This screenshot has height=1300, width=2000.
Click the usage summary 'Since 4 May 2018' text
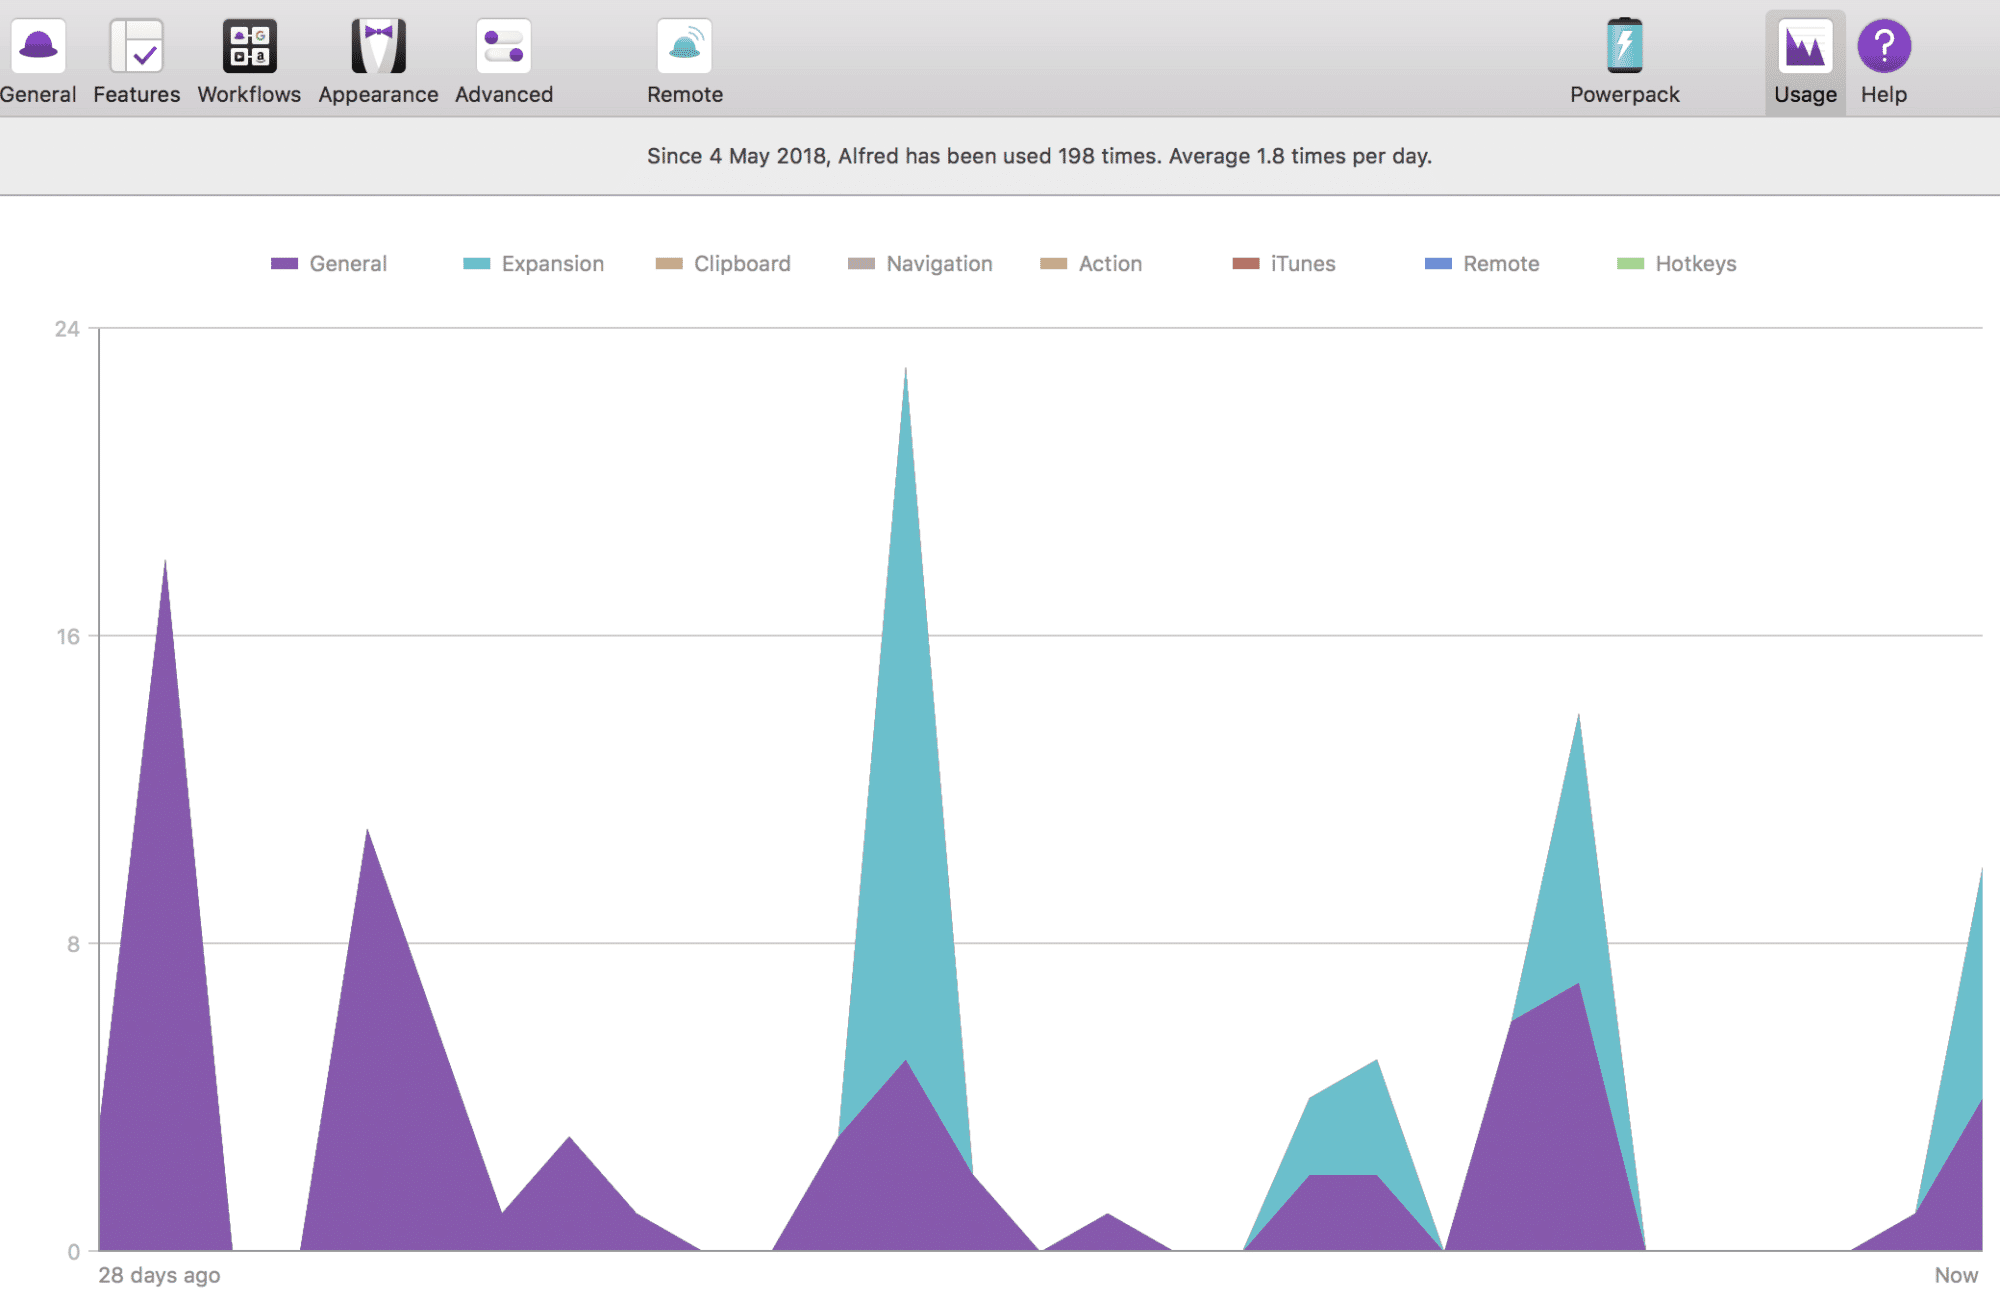(x=1039, y=156)
